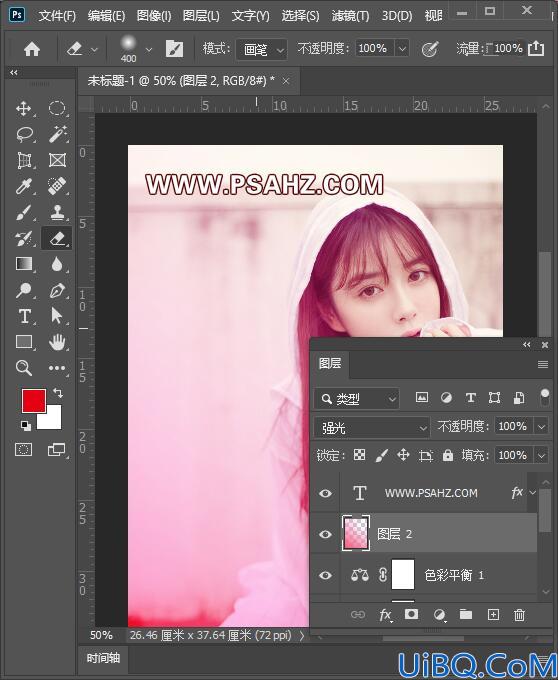Click the red foreground color swatch
Screen dimensions: 558x680
(34, 401)
